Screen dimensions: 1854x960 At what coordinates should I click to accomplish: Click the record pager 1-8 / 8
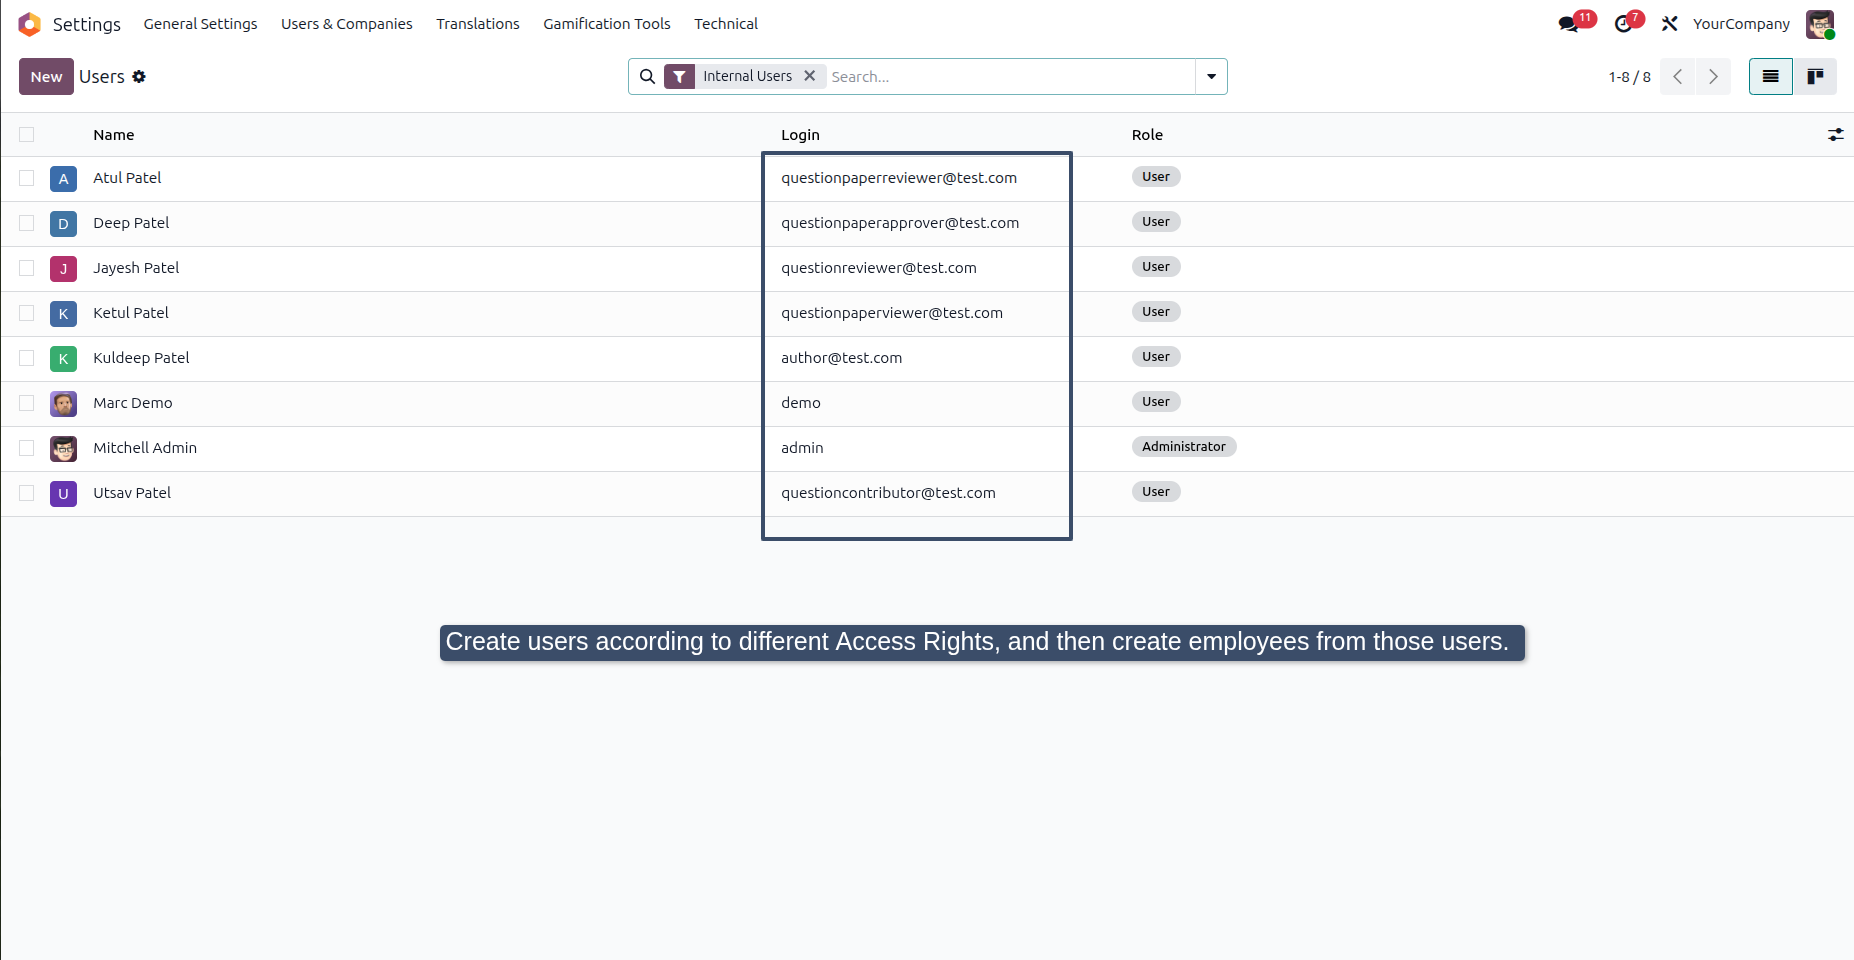click(x=1629, y=77)
